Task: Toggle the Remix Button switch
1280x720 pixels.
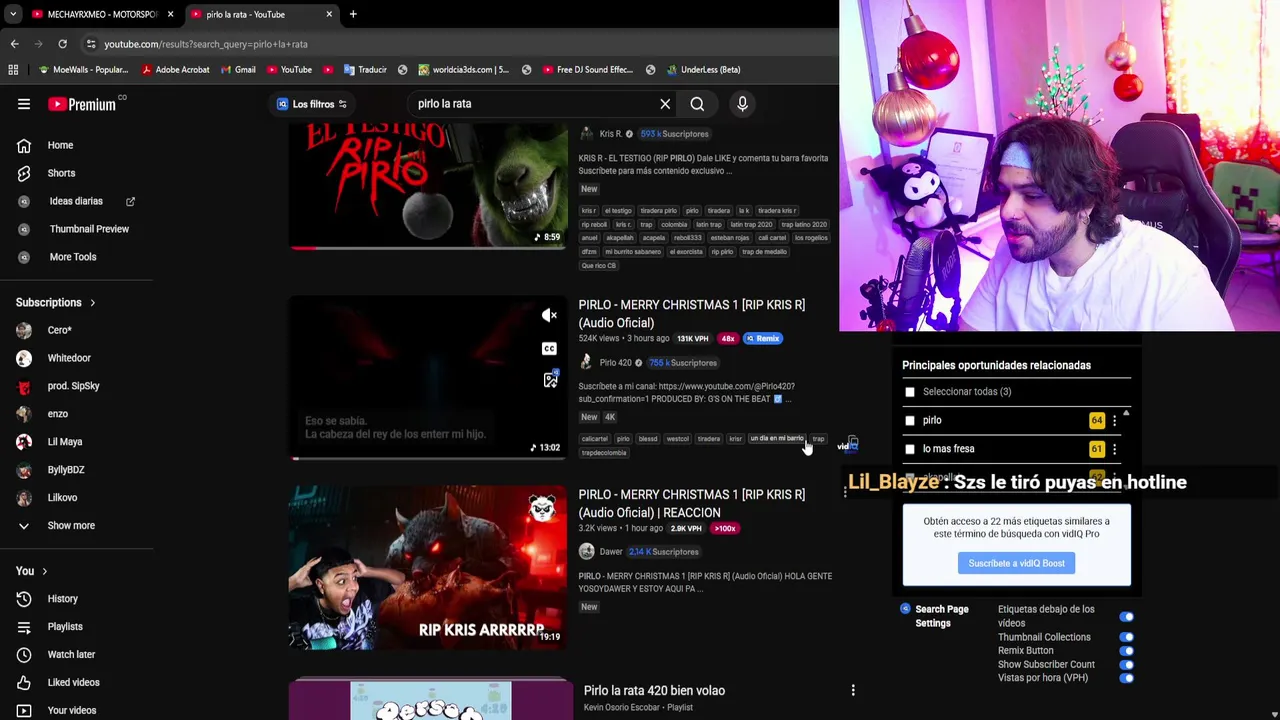Action: coord(1127,651)
